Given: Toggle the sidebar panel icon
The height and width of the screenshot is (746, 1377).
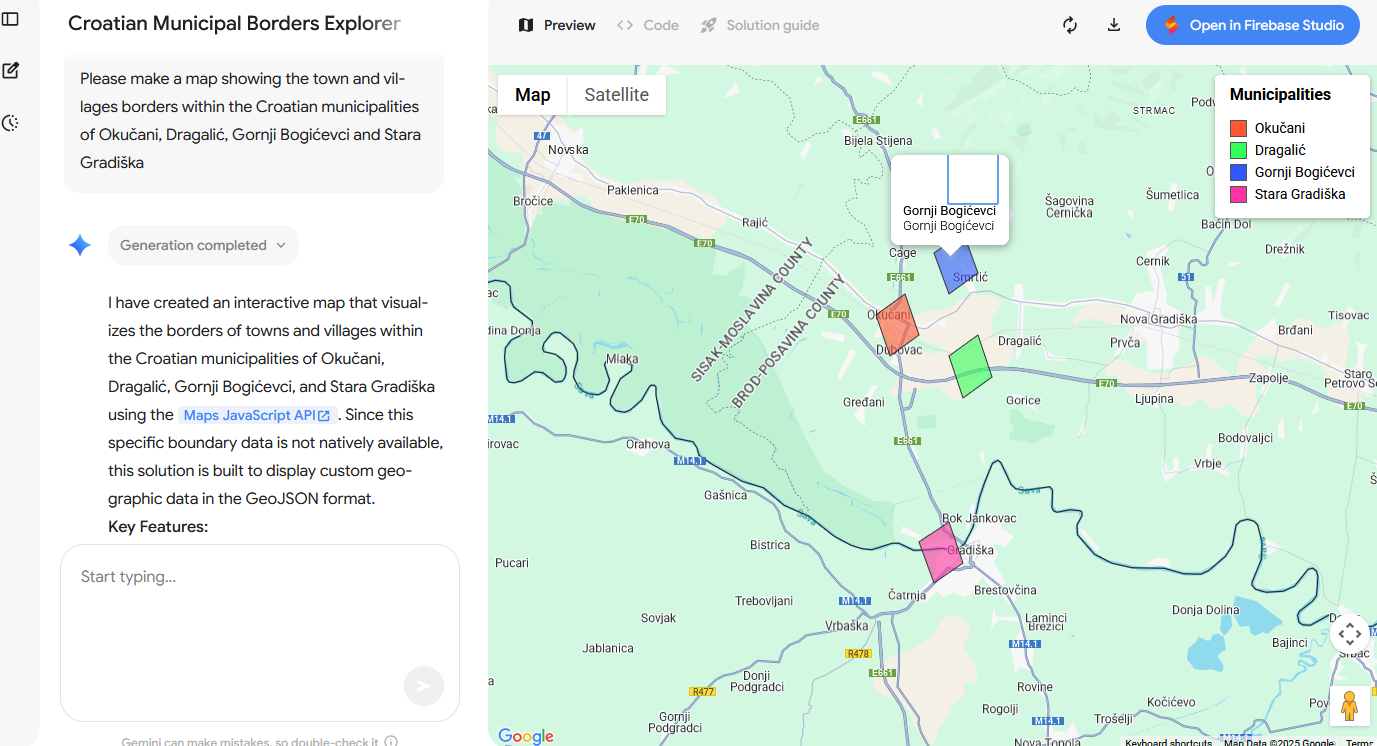Looking at the screenshot, I should 11,20.
